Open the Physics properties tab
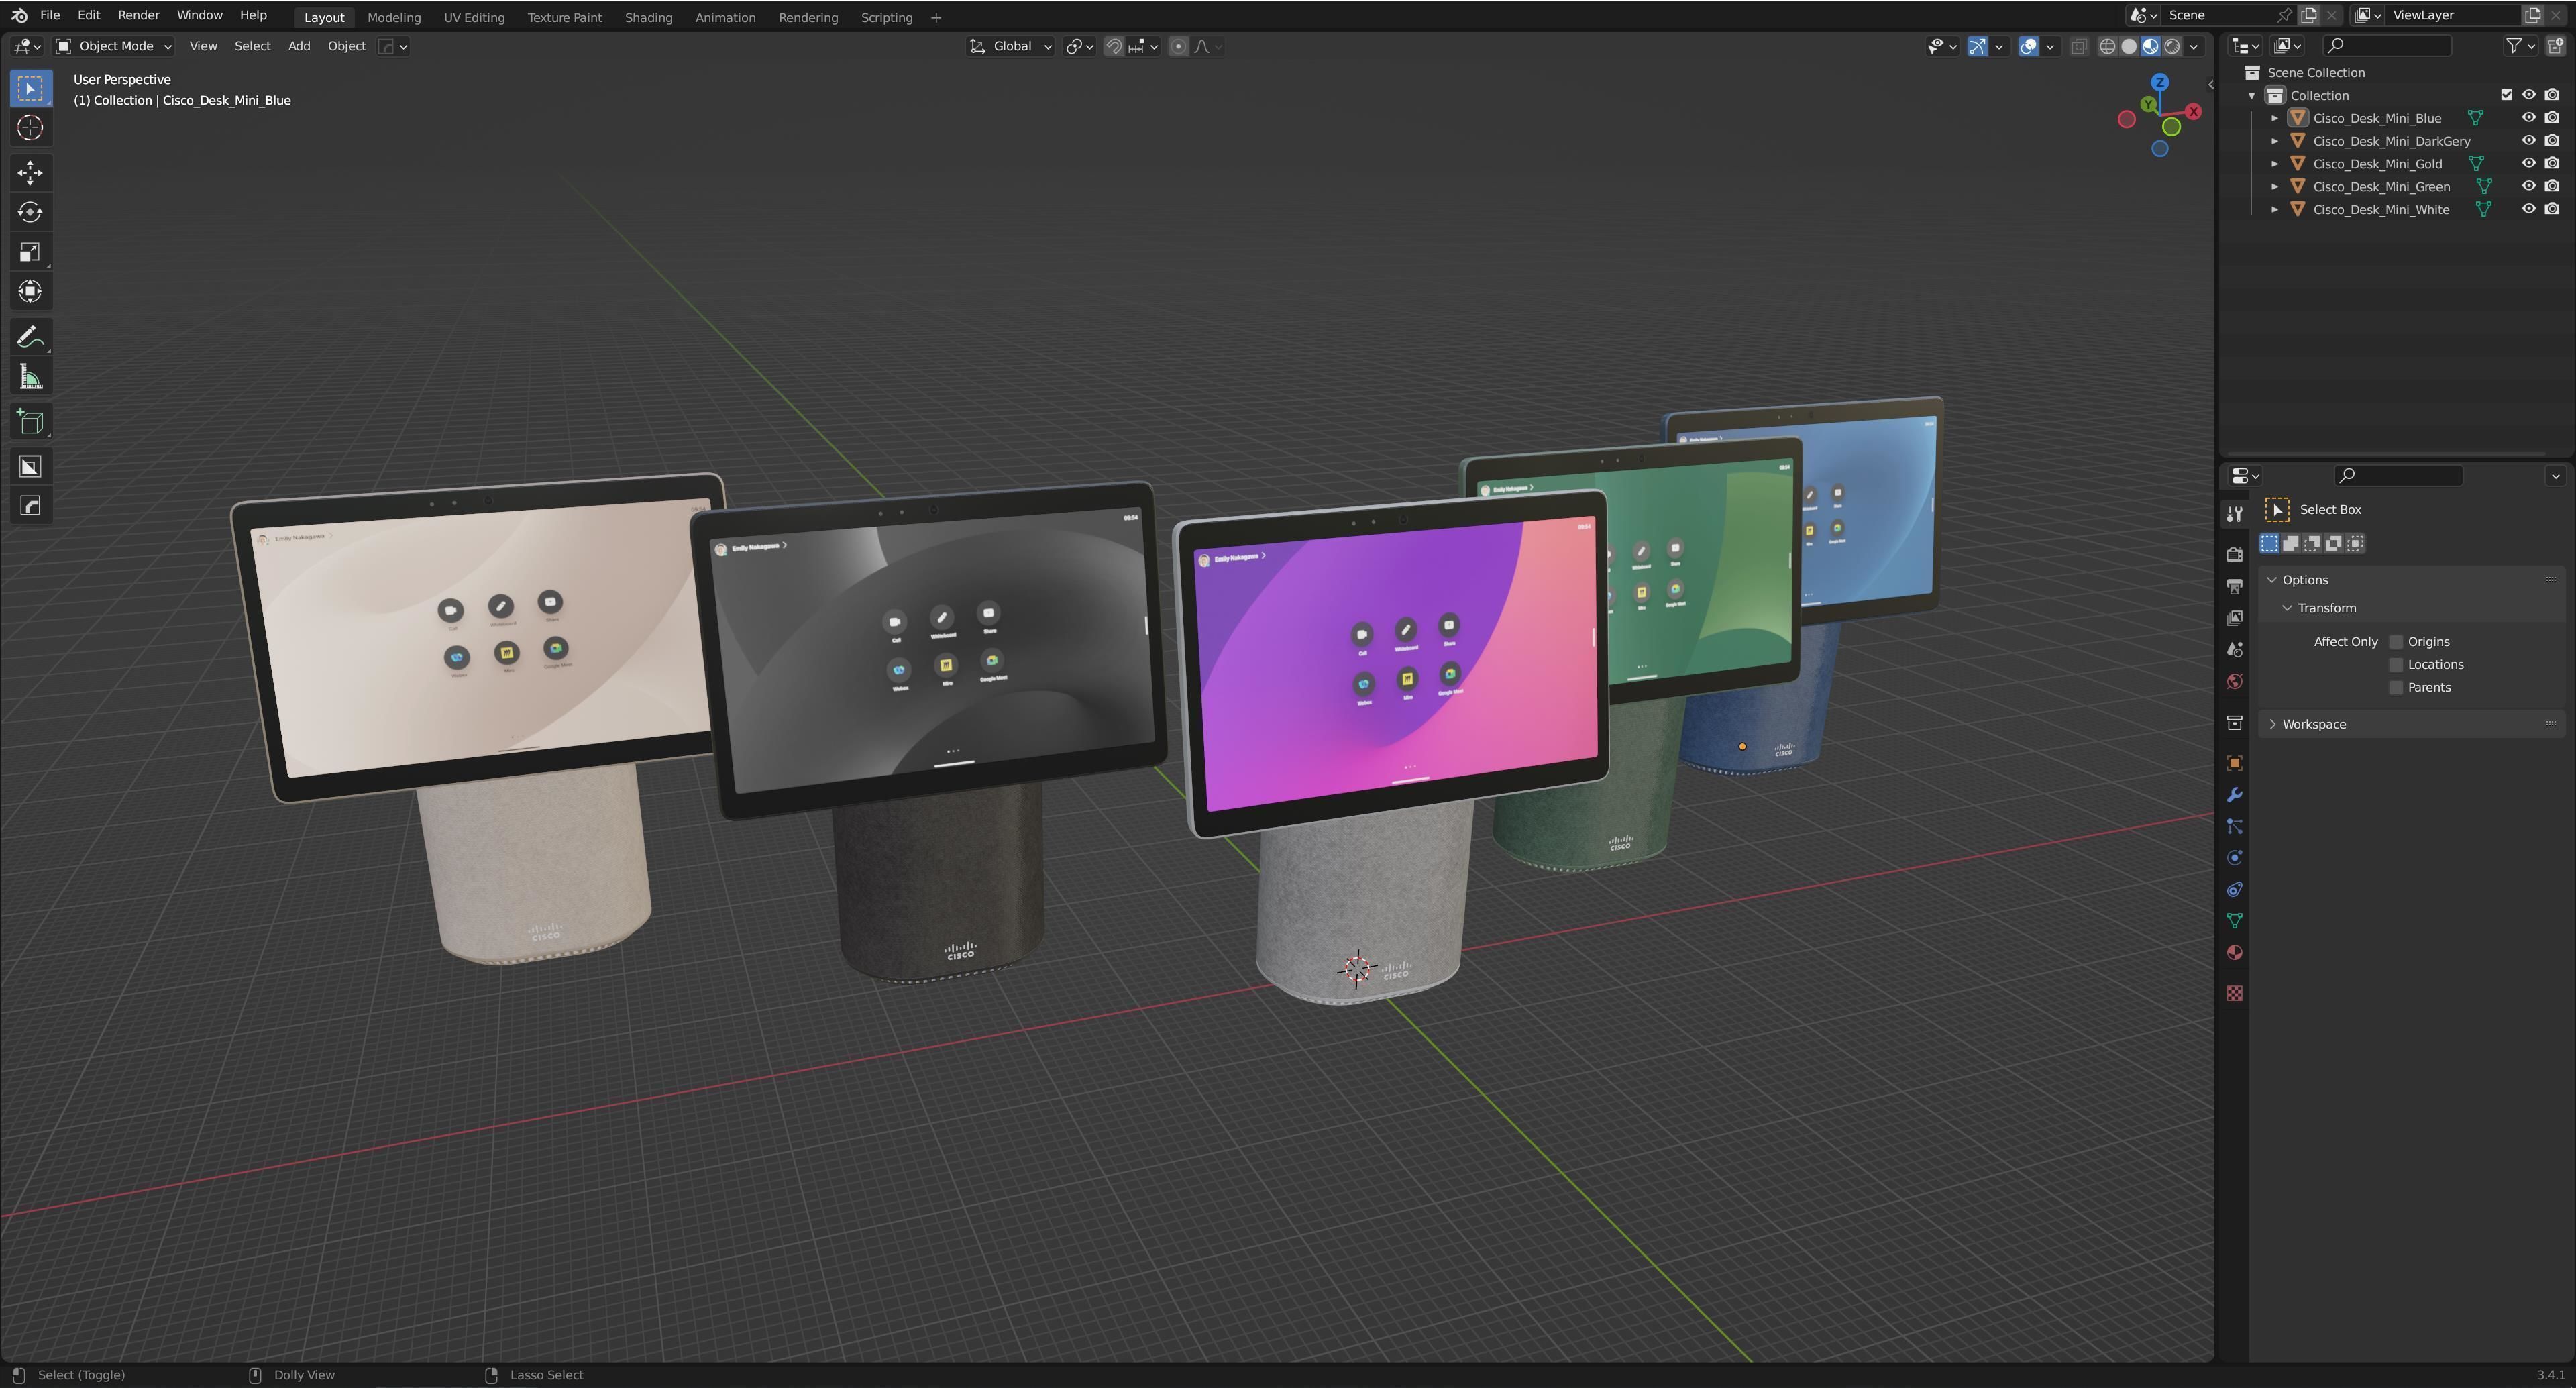 click(x=2234, y=858)
